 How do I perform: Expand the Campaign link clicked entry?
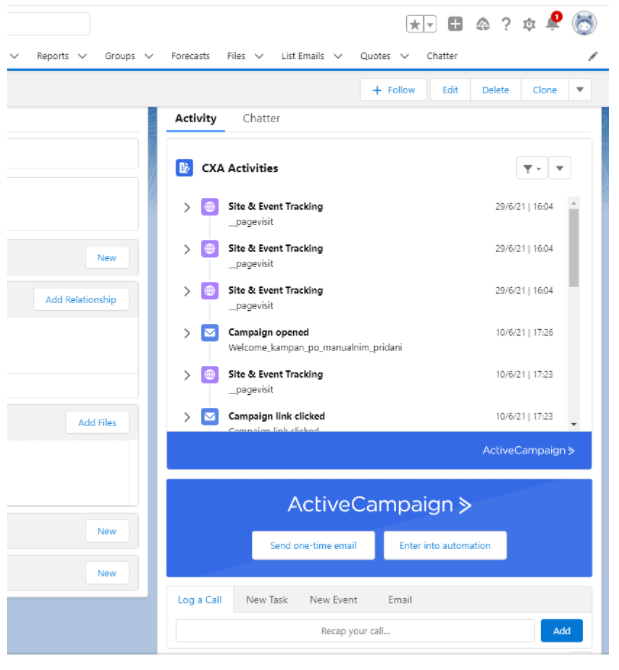click(x=186, y=417)
